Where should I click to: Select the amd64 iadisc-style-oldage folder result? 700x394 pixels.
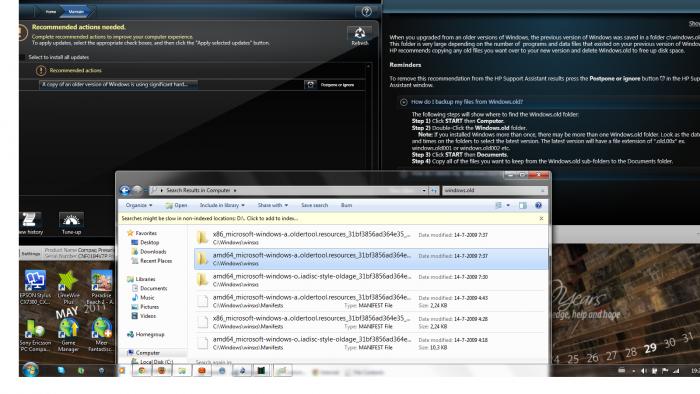pyautogui.click(x=371, y=280)
